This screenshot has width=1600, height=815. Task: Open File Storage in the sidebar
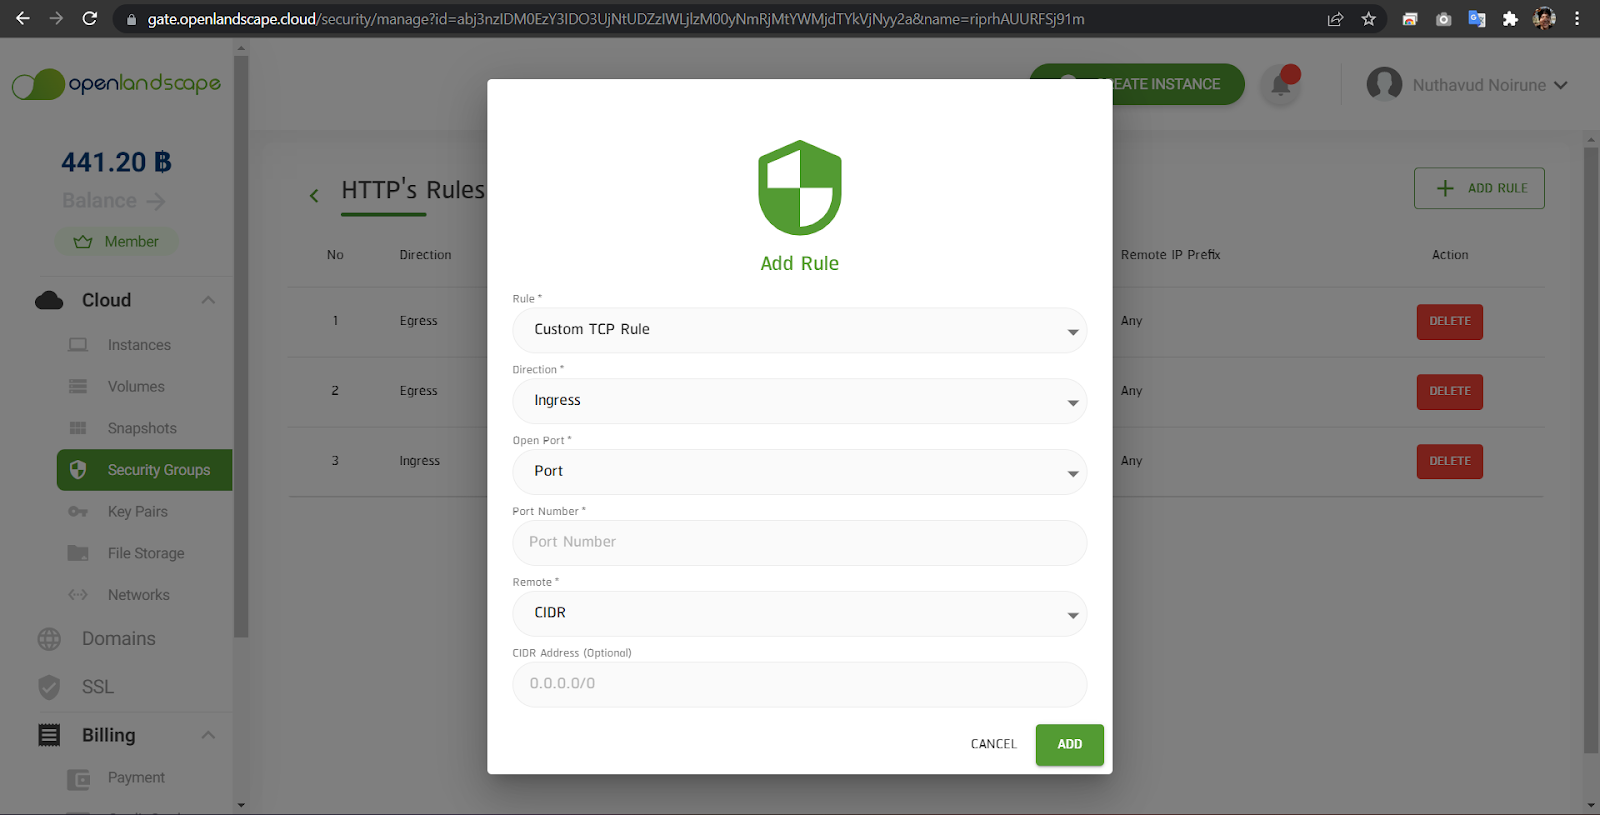pos(146,553)
